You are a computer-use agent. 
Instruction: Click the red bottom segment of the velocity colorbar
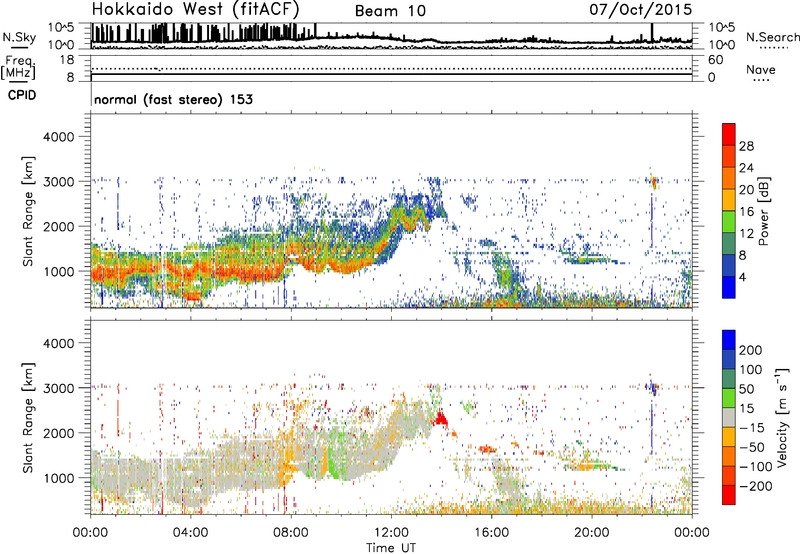(729, 495)
